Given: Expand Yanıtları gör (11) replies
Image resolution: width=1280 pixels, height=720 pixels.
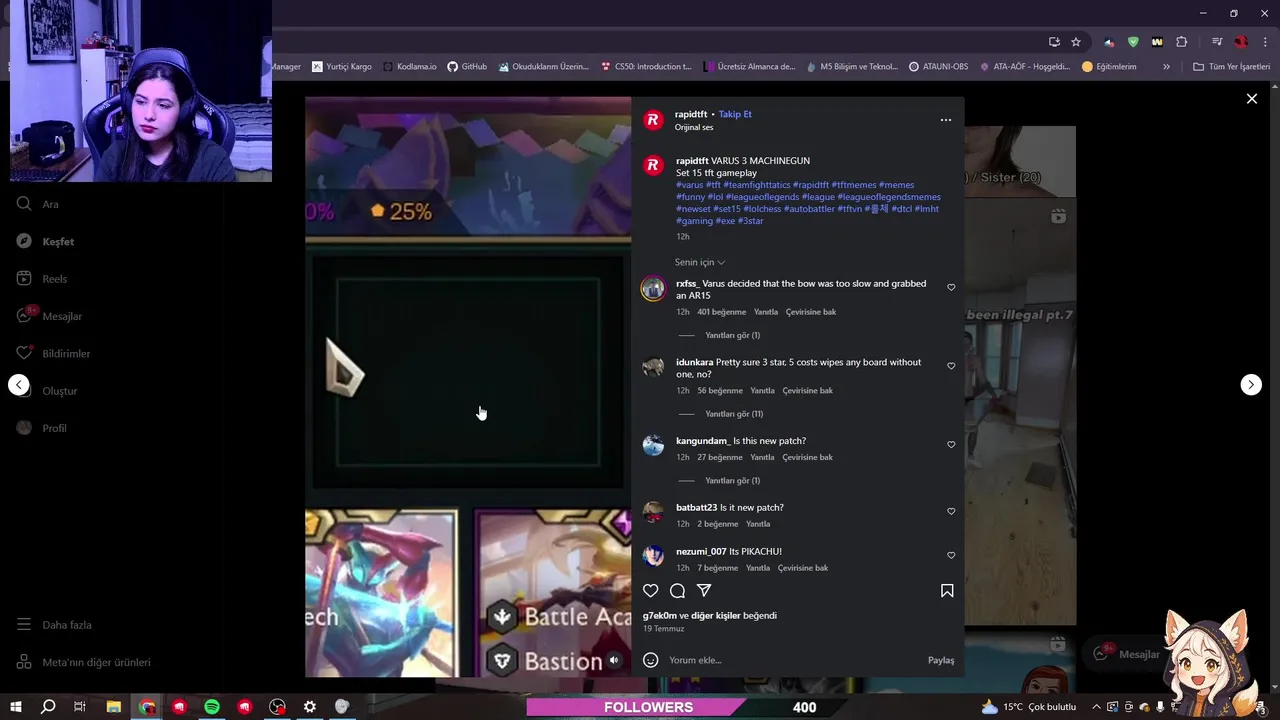Looking at the screenshot, I should tap(734, 414).
